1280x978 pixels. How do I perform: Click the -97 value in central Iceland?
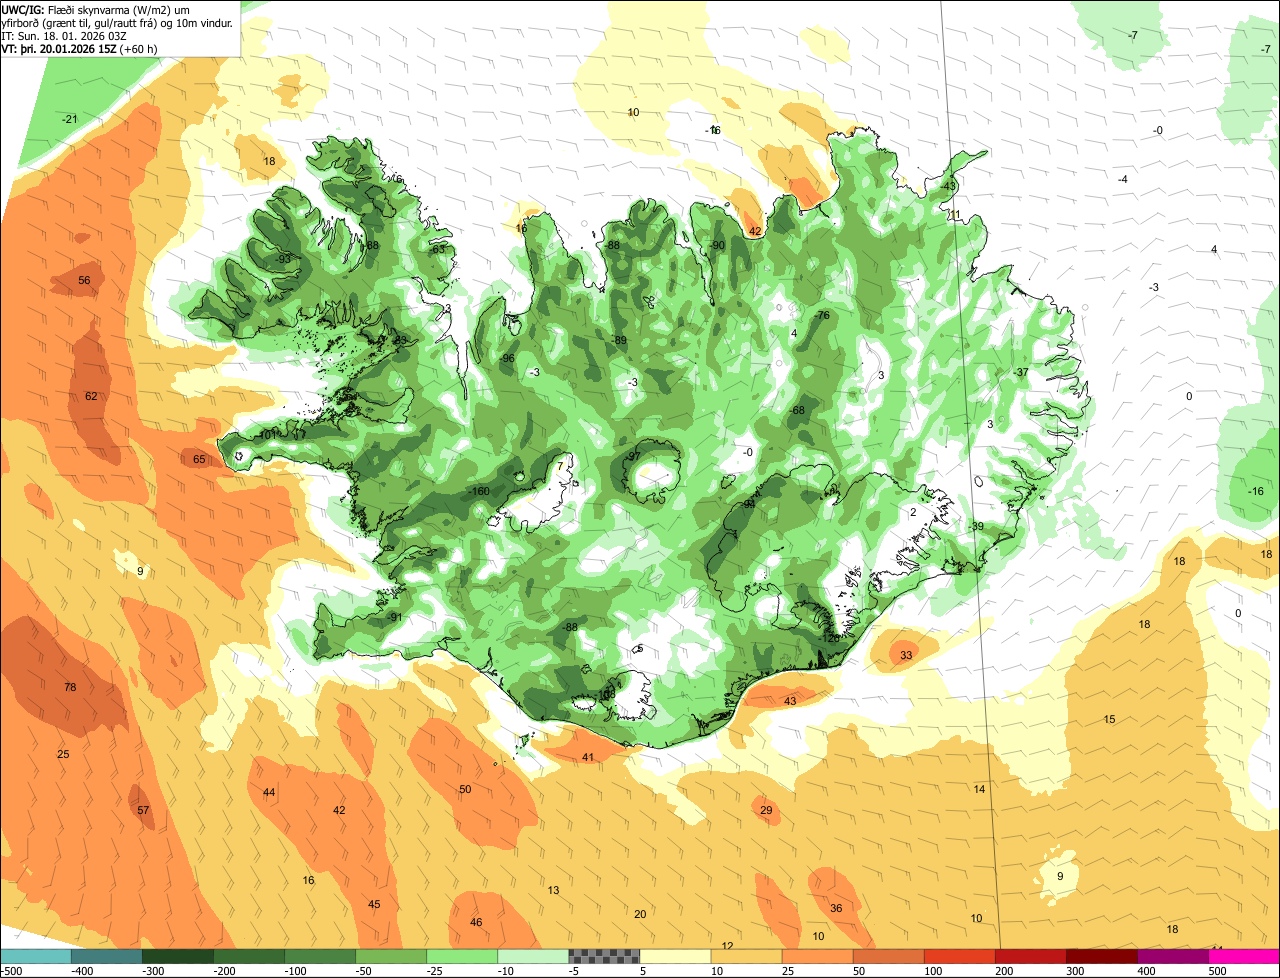tap(632, 455)
